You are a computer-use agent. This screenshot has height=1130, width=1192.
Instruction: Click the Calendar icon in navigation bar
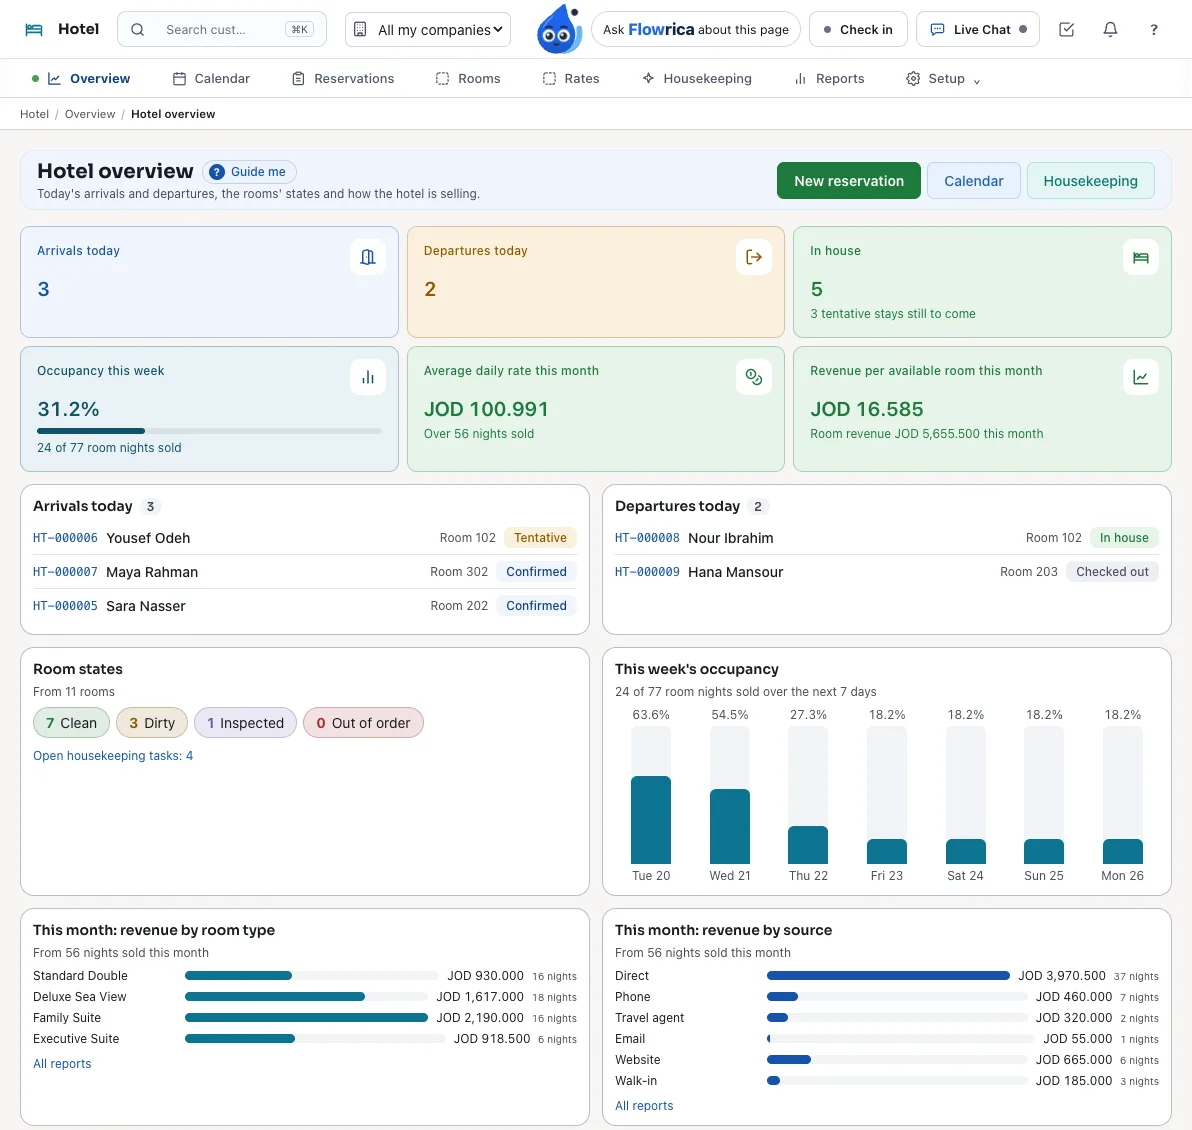coord(179,78)
